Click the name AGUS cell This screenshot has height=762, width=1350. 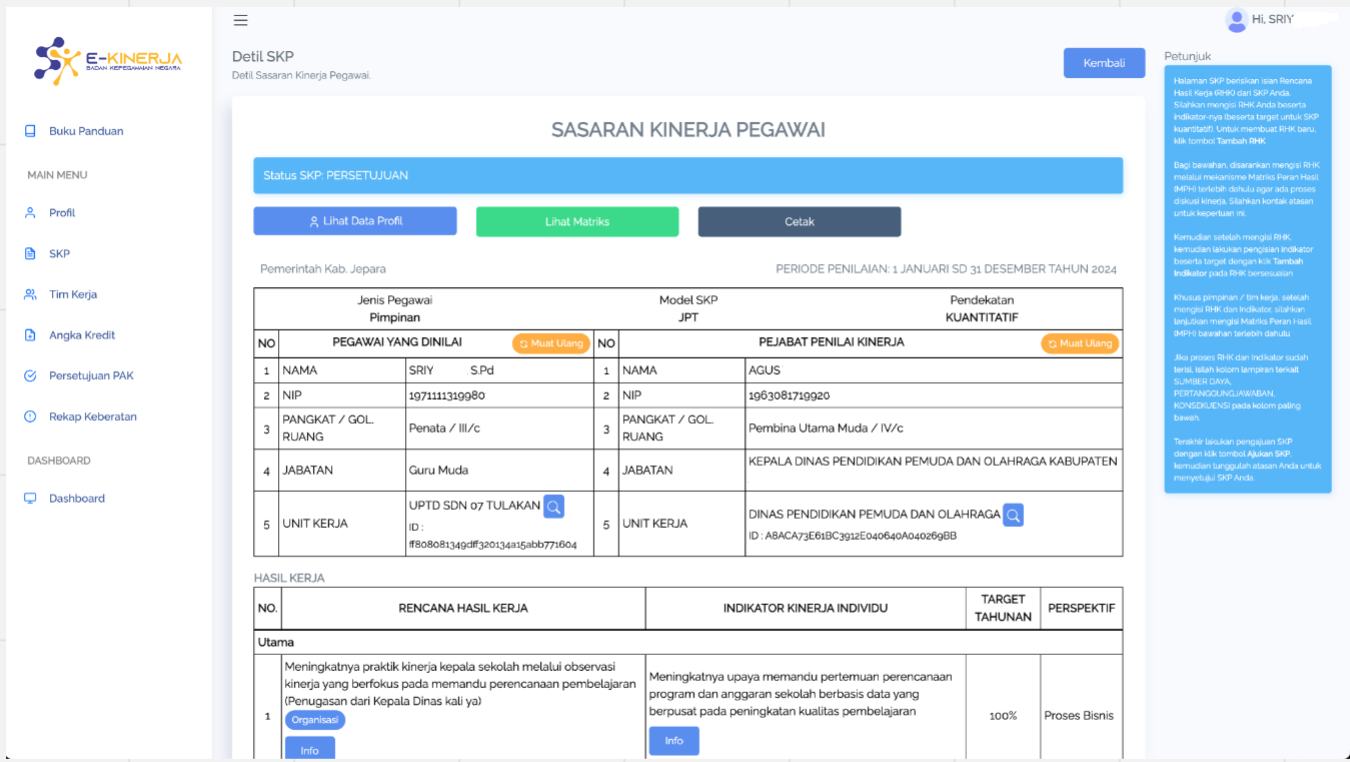933,370
